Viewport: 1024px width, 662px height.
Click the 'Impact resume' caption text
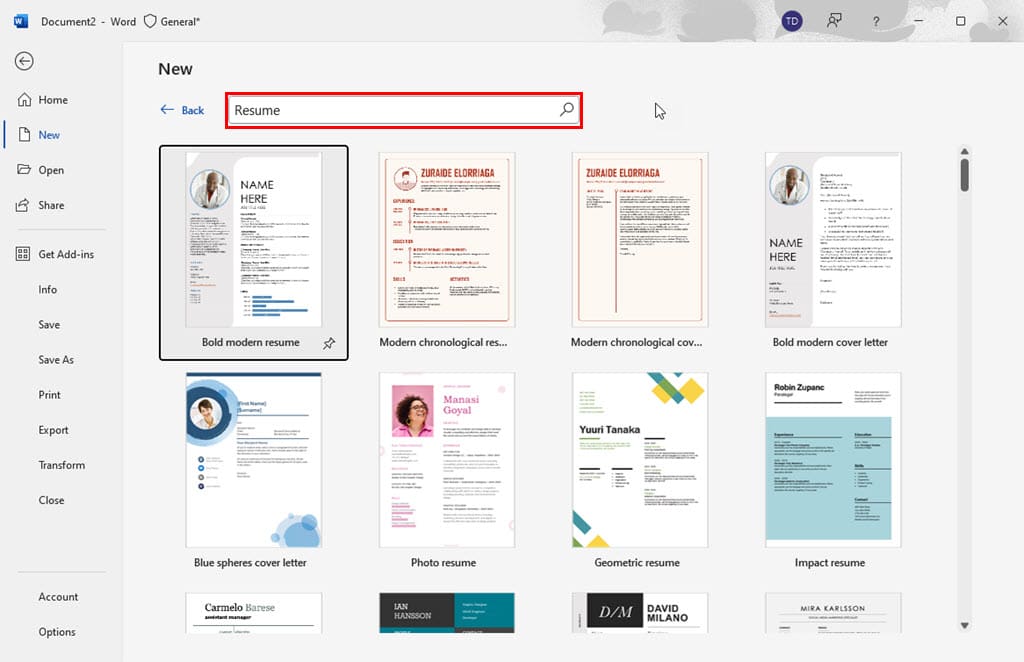click(830, 563)
